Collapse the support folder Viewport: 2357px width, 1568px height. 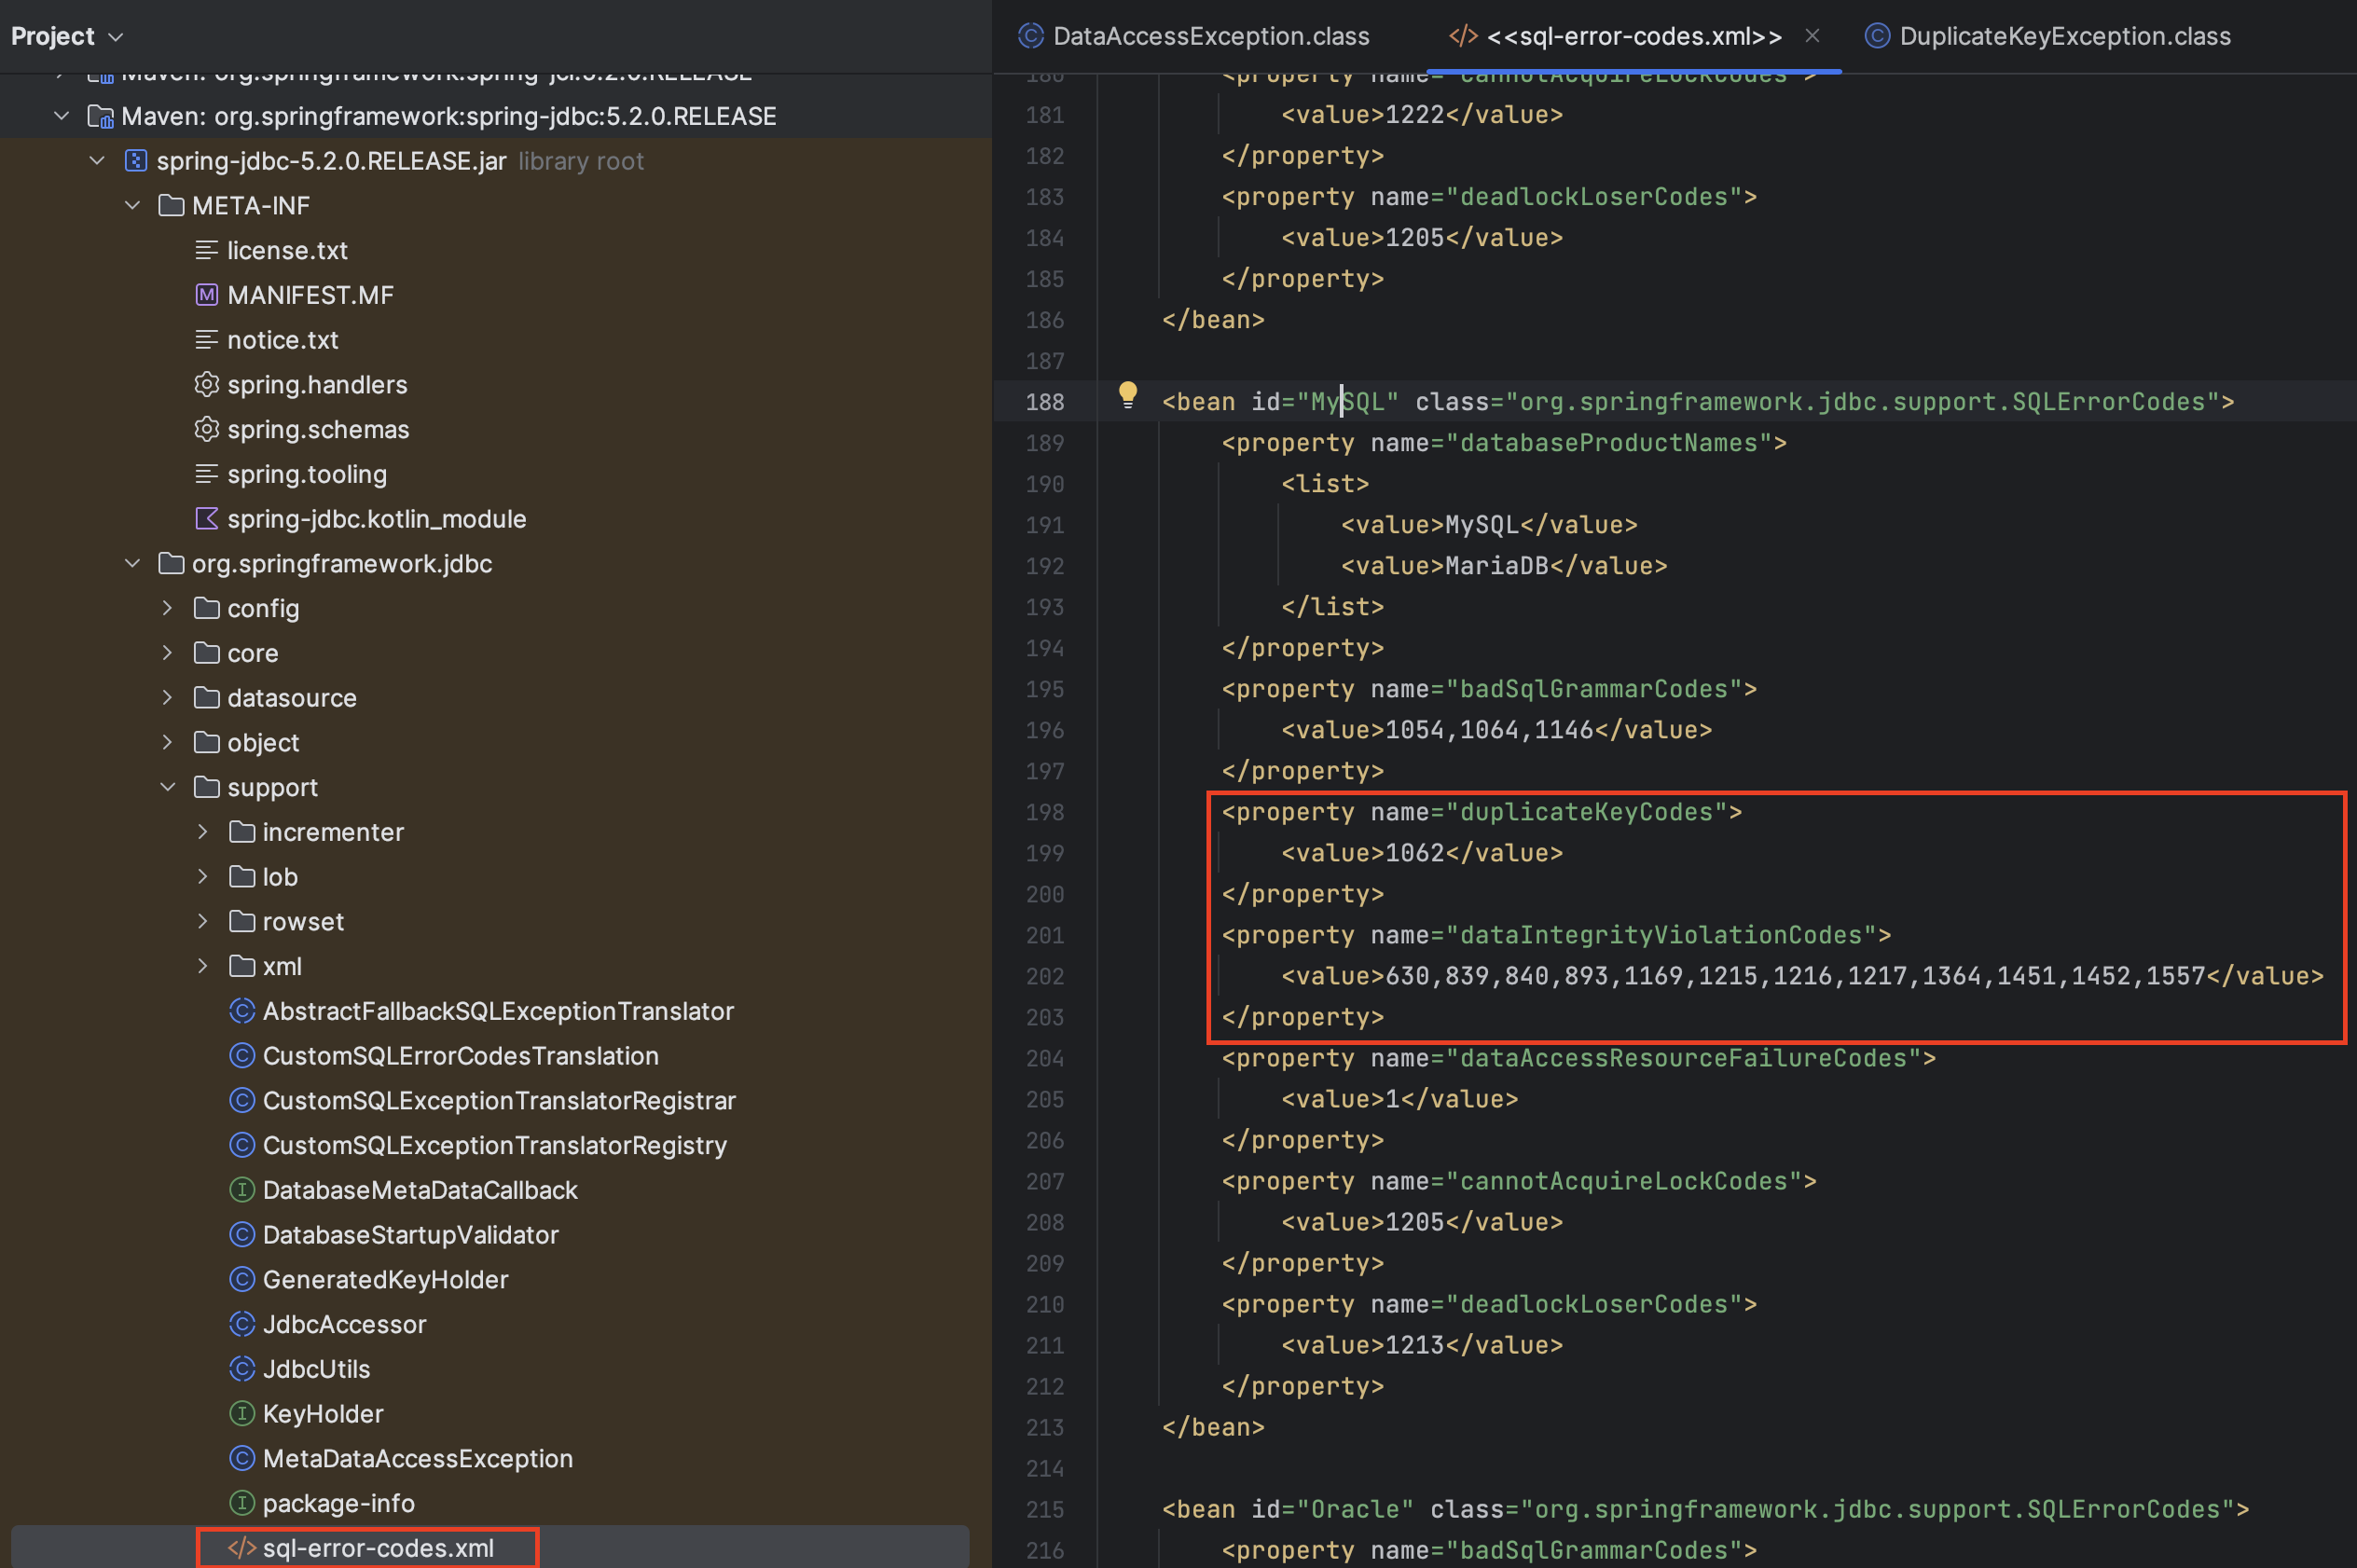pos(167,787)
